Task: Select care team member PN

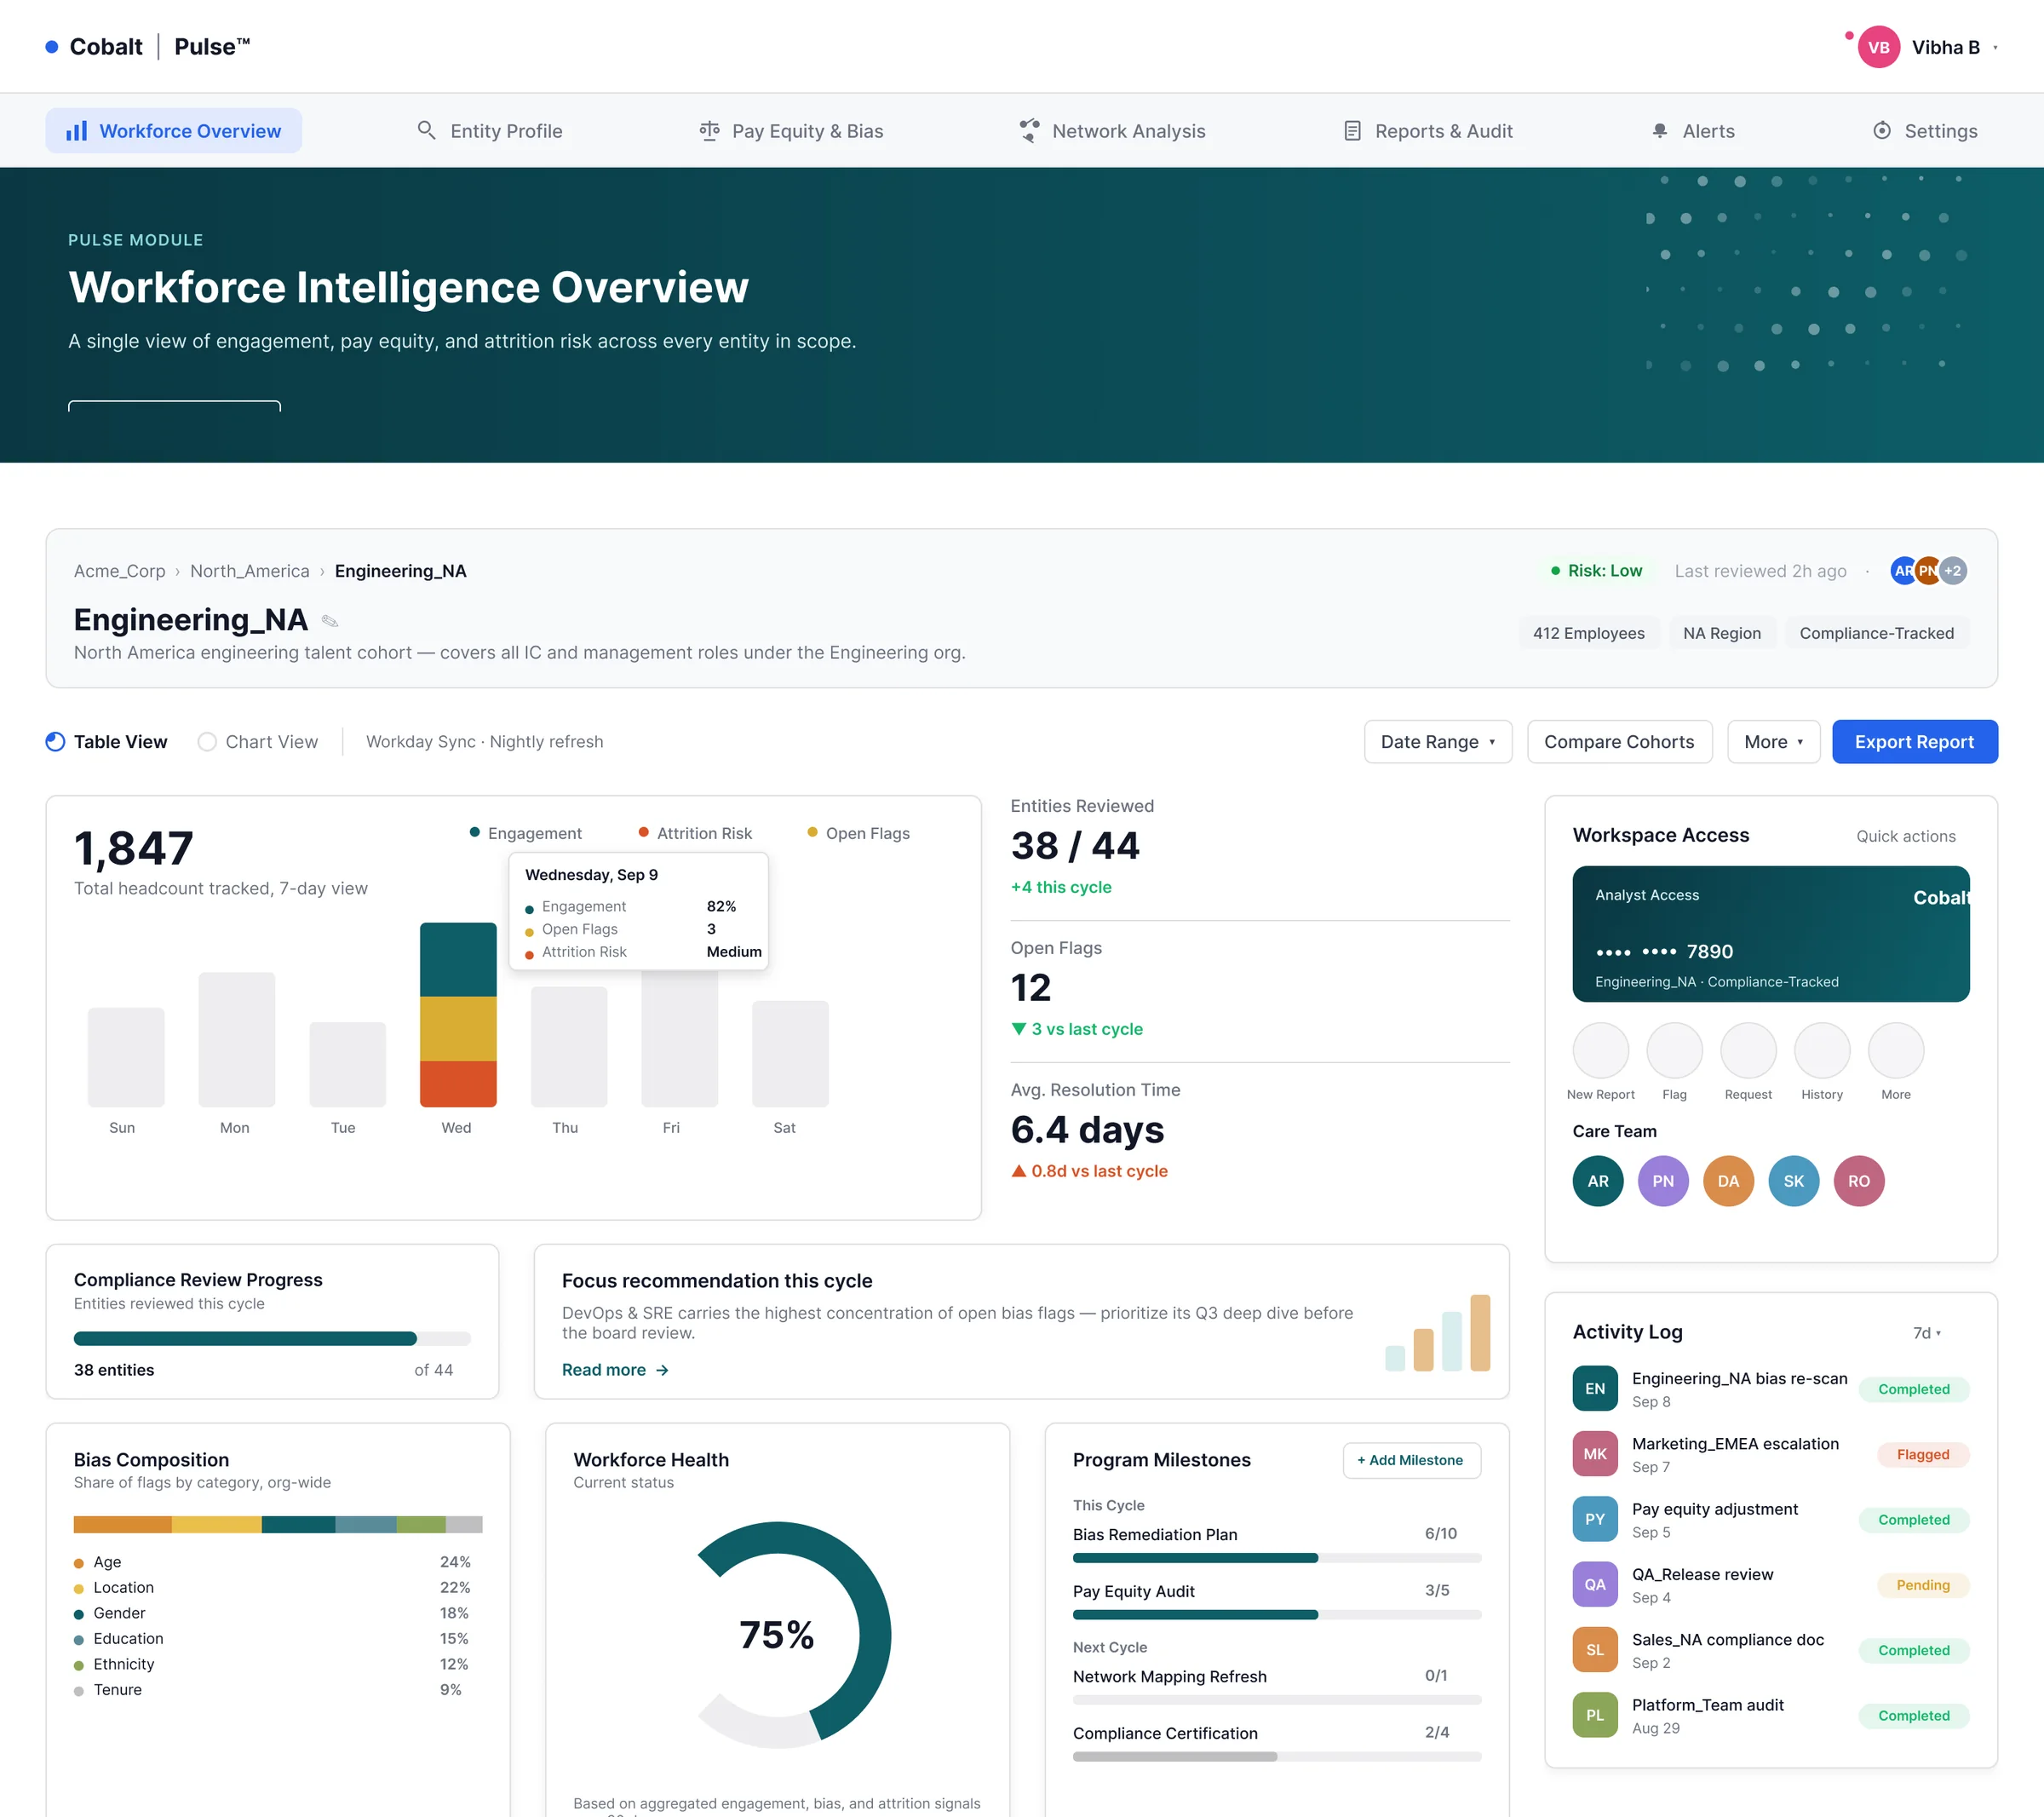Action: 1663,1181
